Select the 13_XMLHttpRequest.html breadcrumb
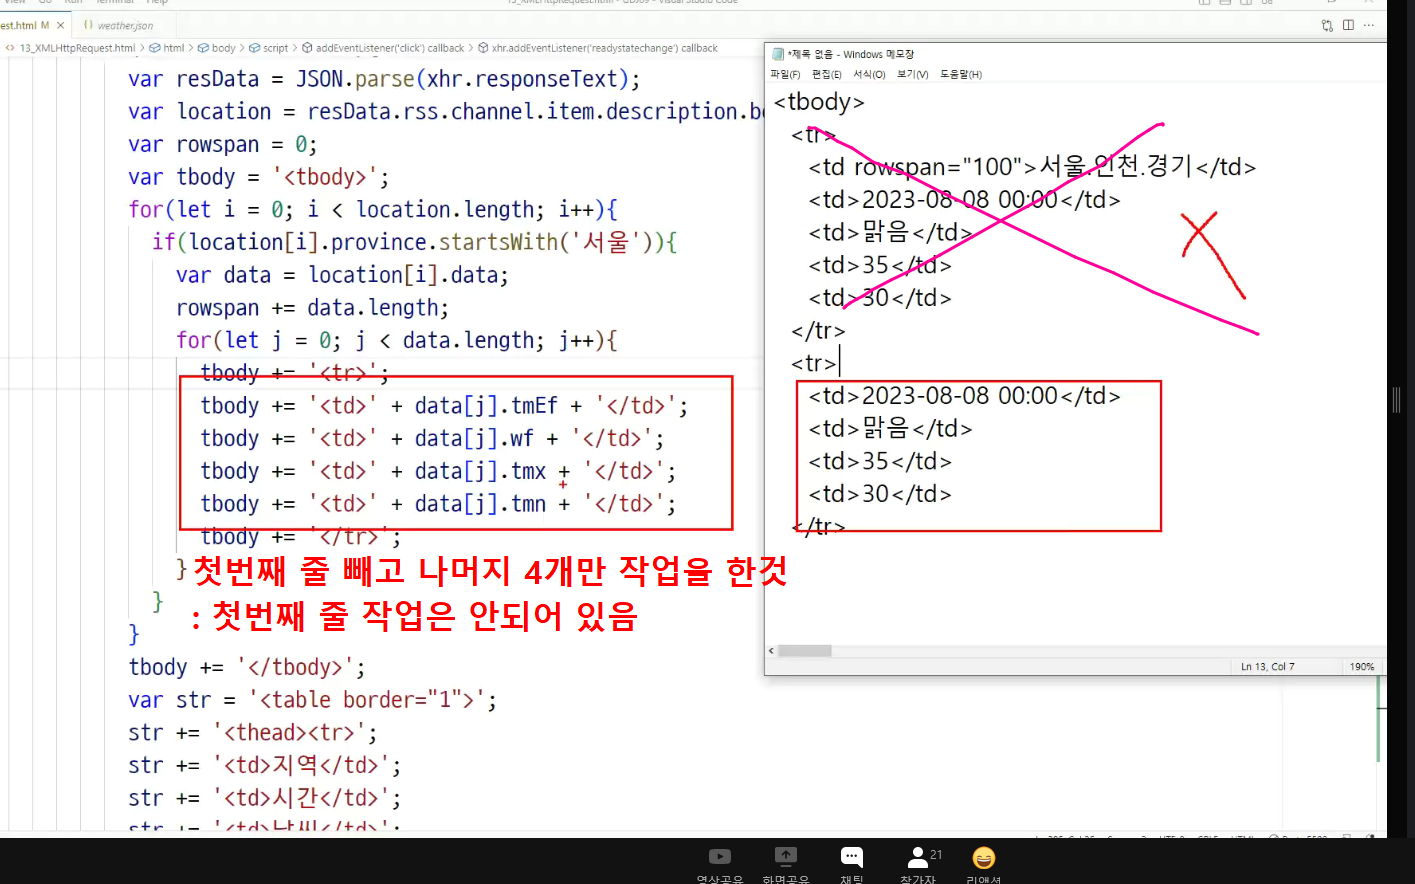Viewport: 1415px width, 884px height. [x=76, y=48]
